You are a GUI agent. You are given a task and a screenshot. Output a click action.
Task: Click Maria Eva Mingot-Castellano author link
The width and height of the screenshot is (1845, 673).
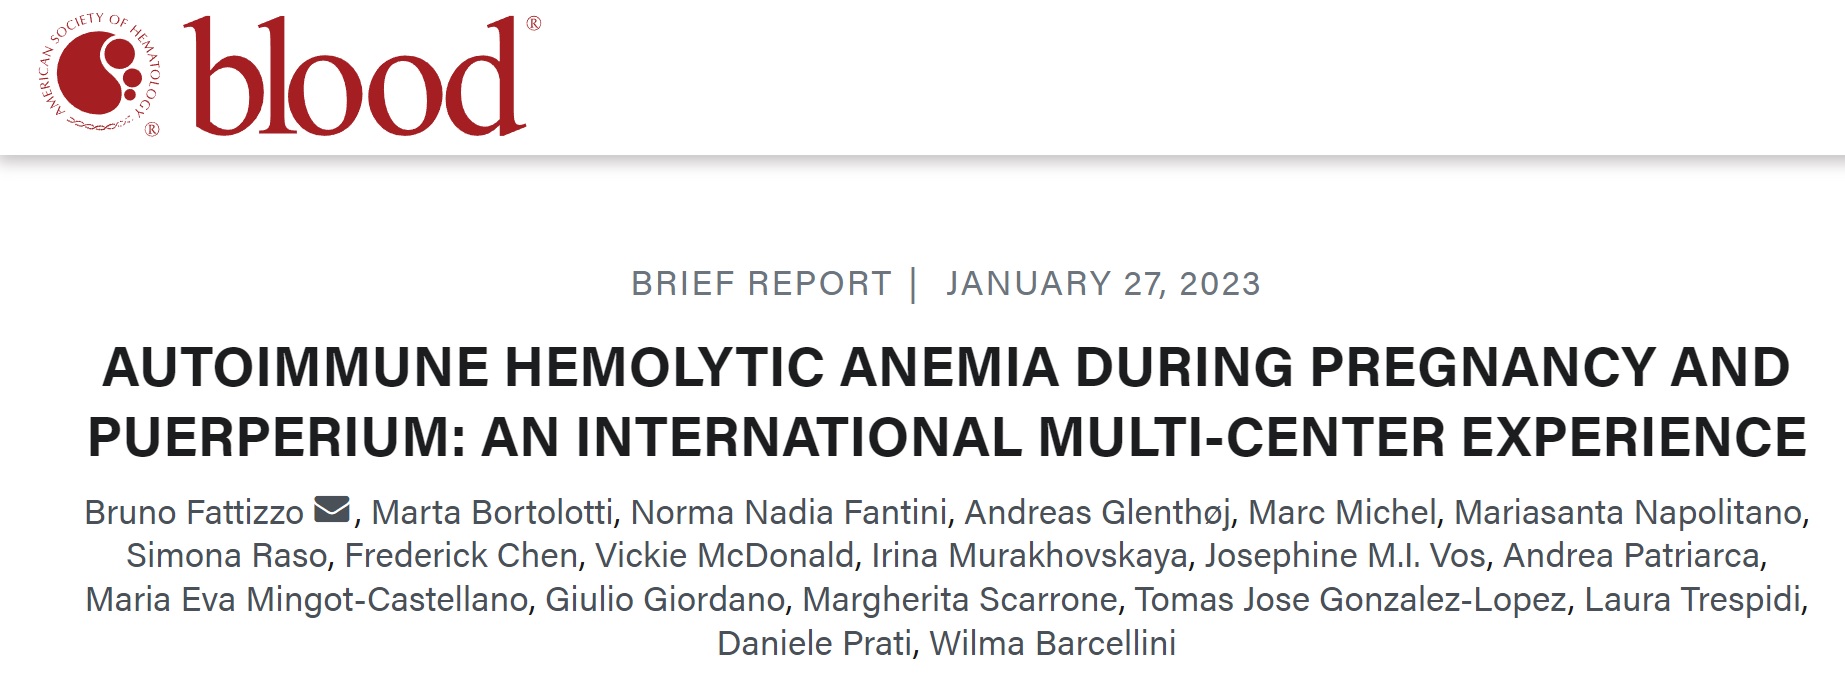[307, 600]
